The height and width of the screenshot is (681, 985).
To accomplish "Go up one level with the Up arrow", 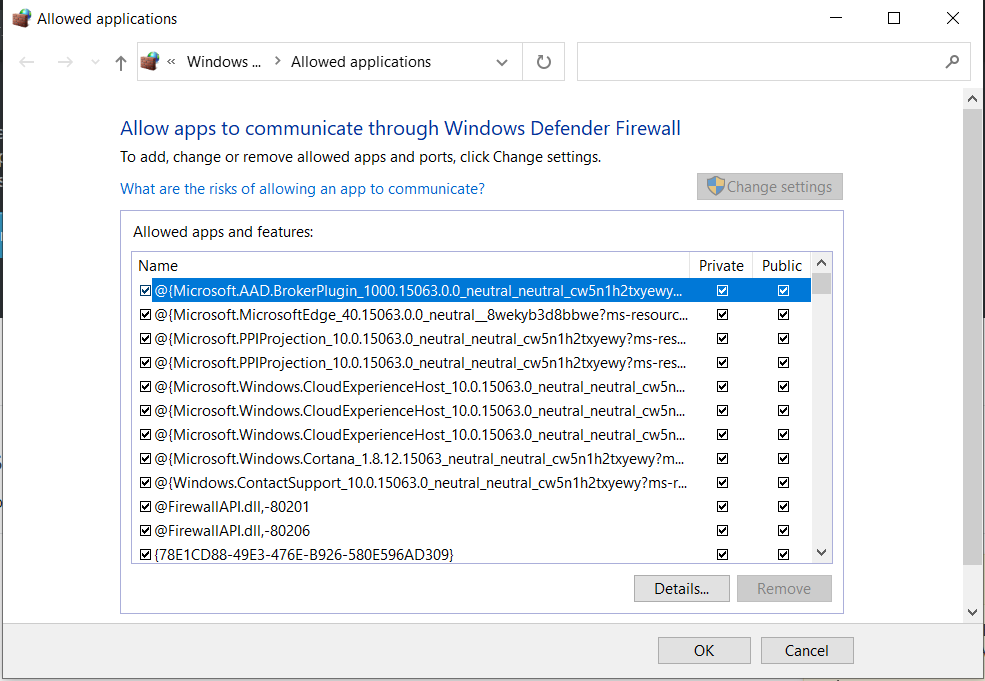I will point(121,62).
